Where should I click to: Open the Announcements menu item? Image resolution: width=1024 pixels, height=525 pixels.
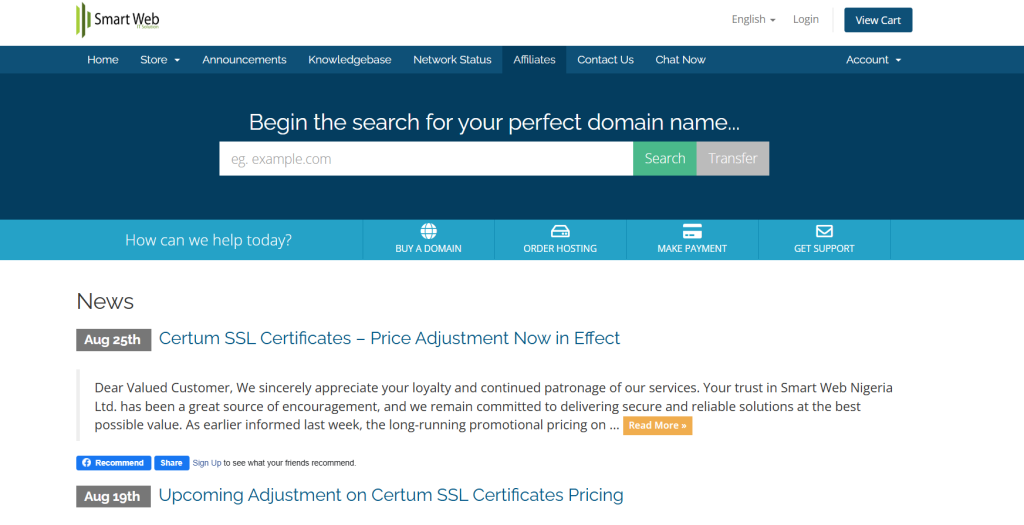(x=244, y=60)
